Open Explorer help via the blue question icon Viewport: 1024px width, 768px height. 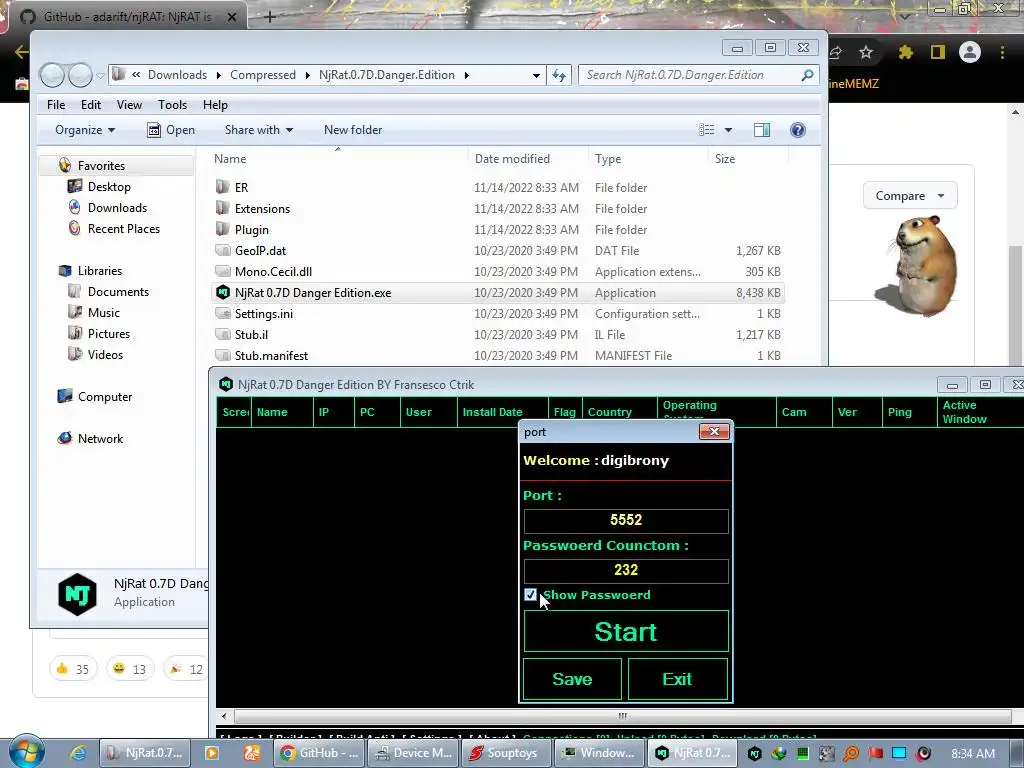pos(797,130)
